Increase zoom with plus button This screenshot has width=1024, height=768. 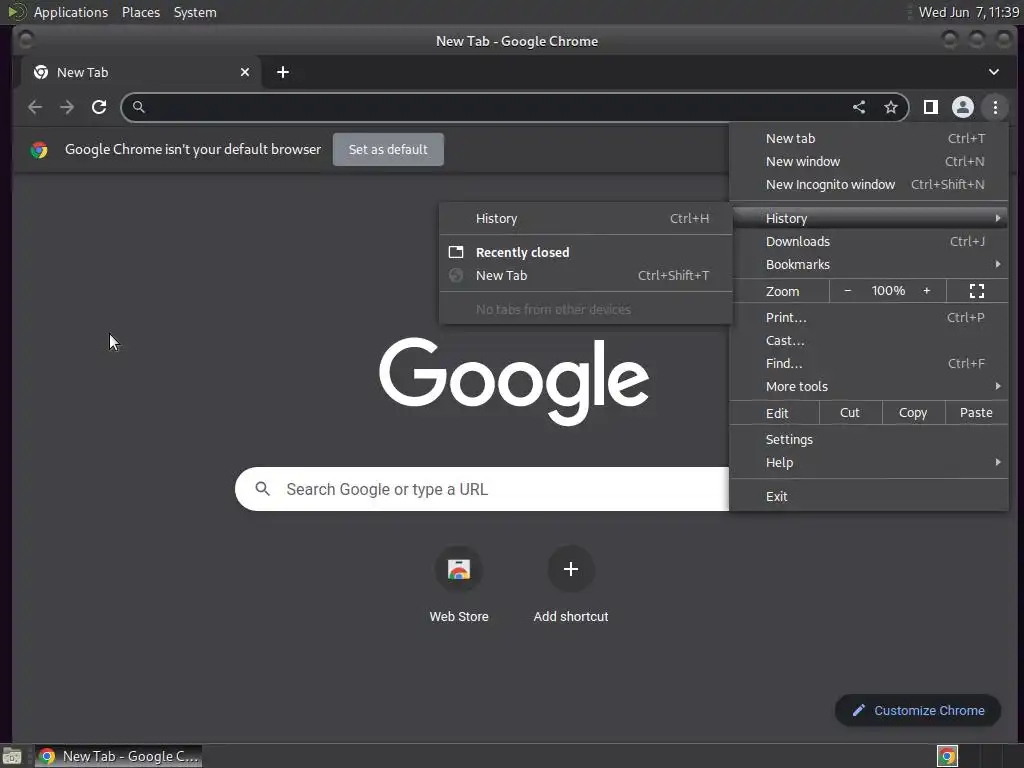(x=926, y=291)
